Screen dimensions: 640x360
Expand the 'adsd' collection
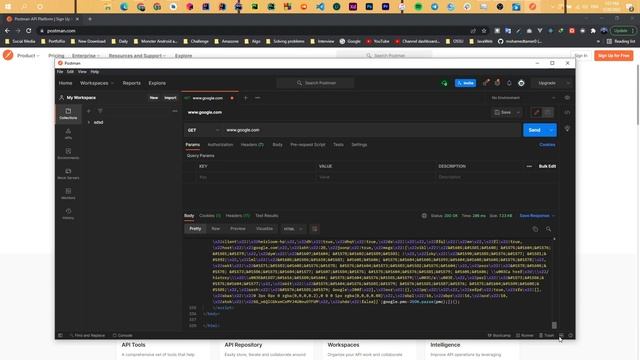click(x=89, y=122)
